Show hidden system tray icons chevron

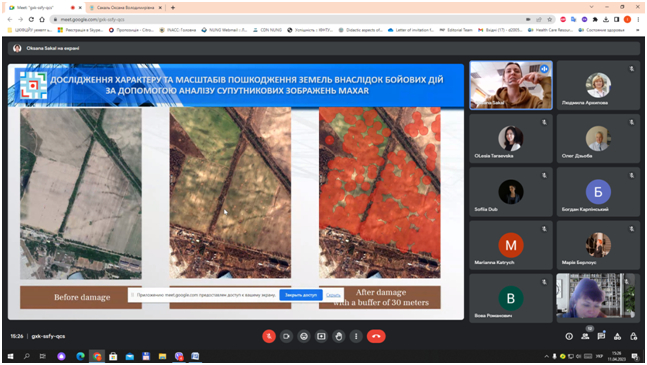point(546,356)
